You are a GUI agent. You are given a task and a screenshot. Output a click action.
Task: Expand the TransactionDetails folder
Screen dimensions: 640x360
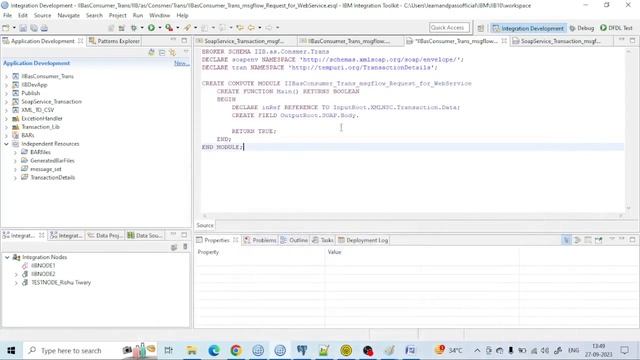point(15,178)
